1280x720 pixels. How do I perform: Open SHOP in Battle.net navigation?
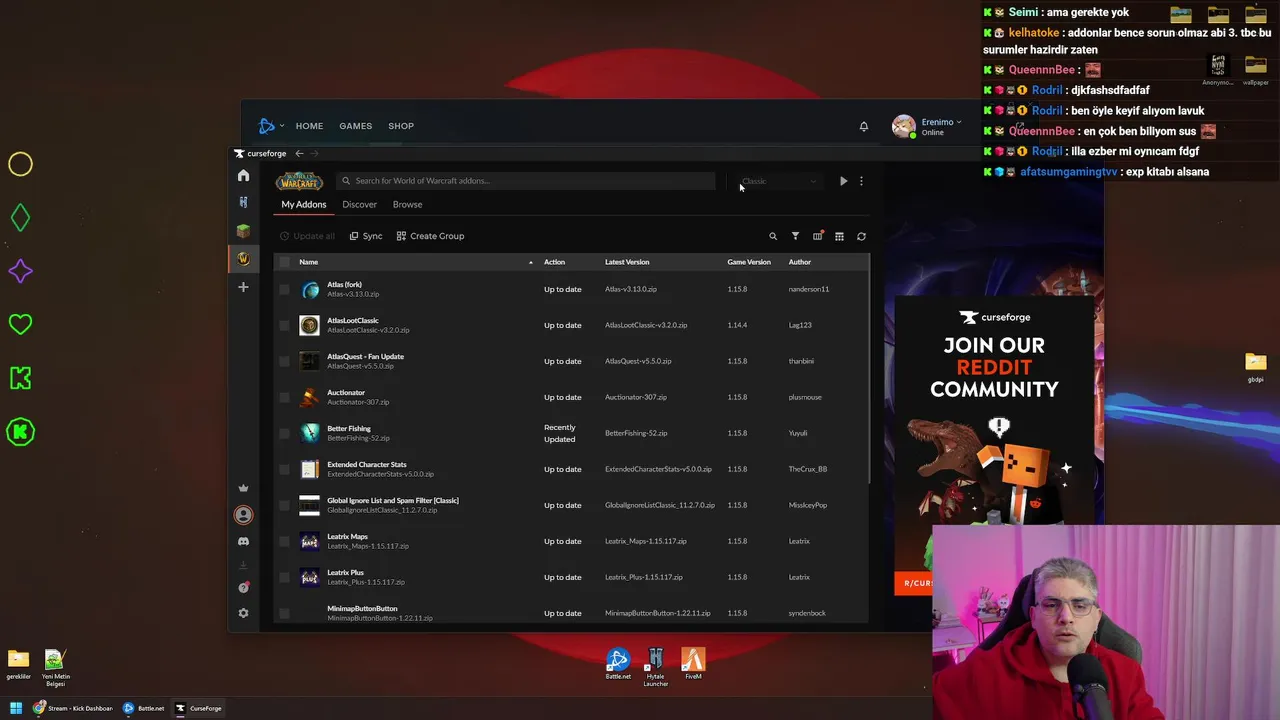[x=401, y=126]
